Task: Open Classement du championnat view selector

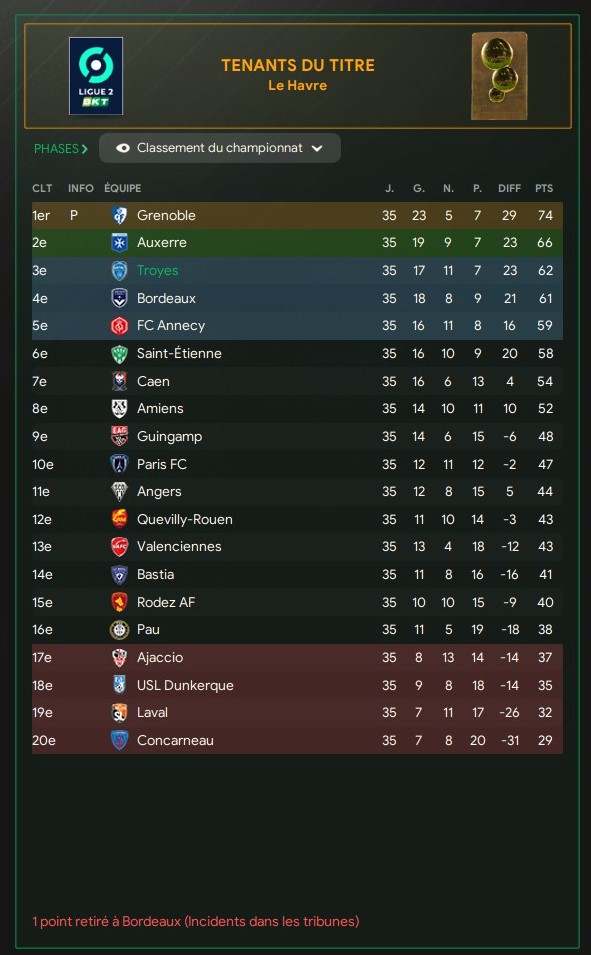Action: [219, 148]
